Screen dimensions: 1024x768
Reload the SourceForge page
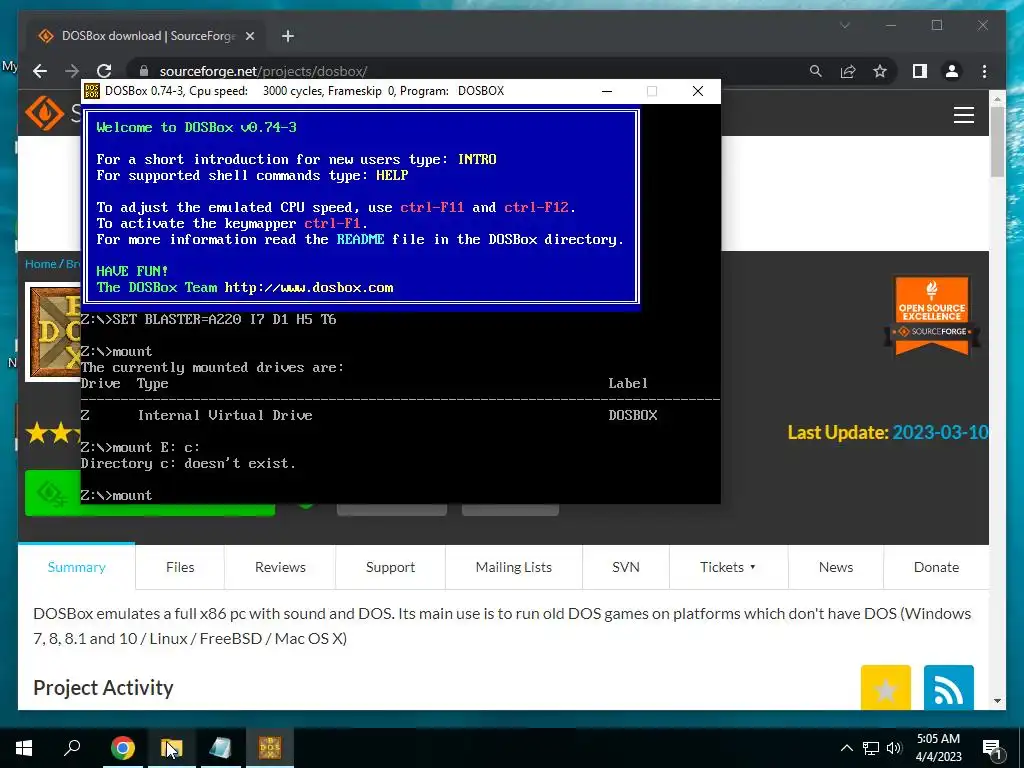click(x=104, y=71)
